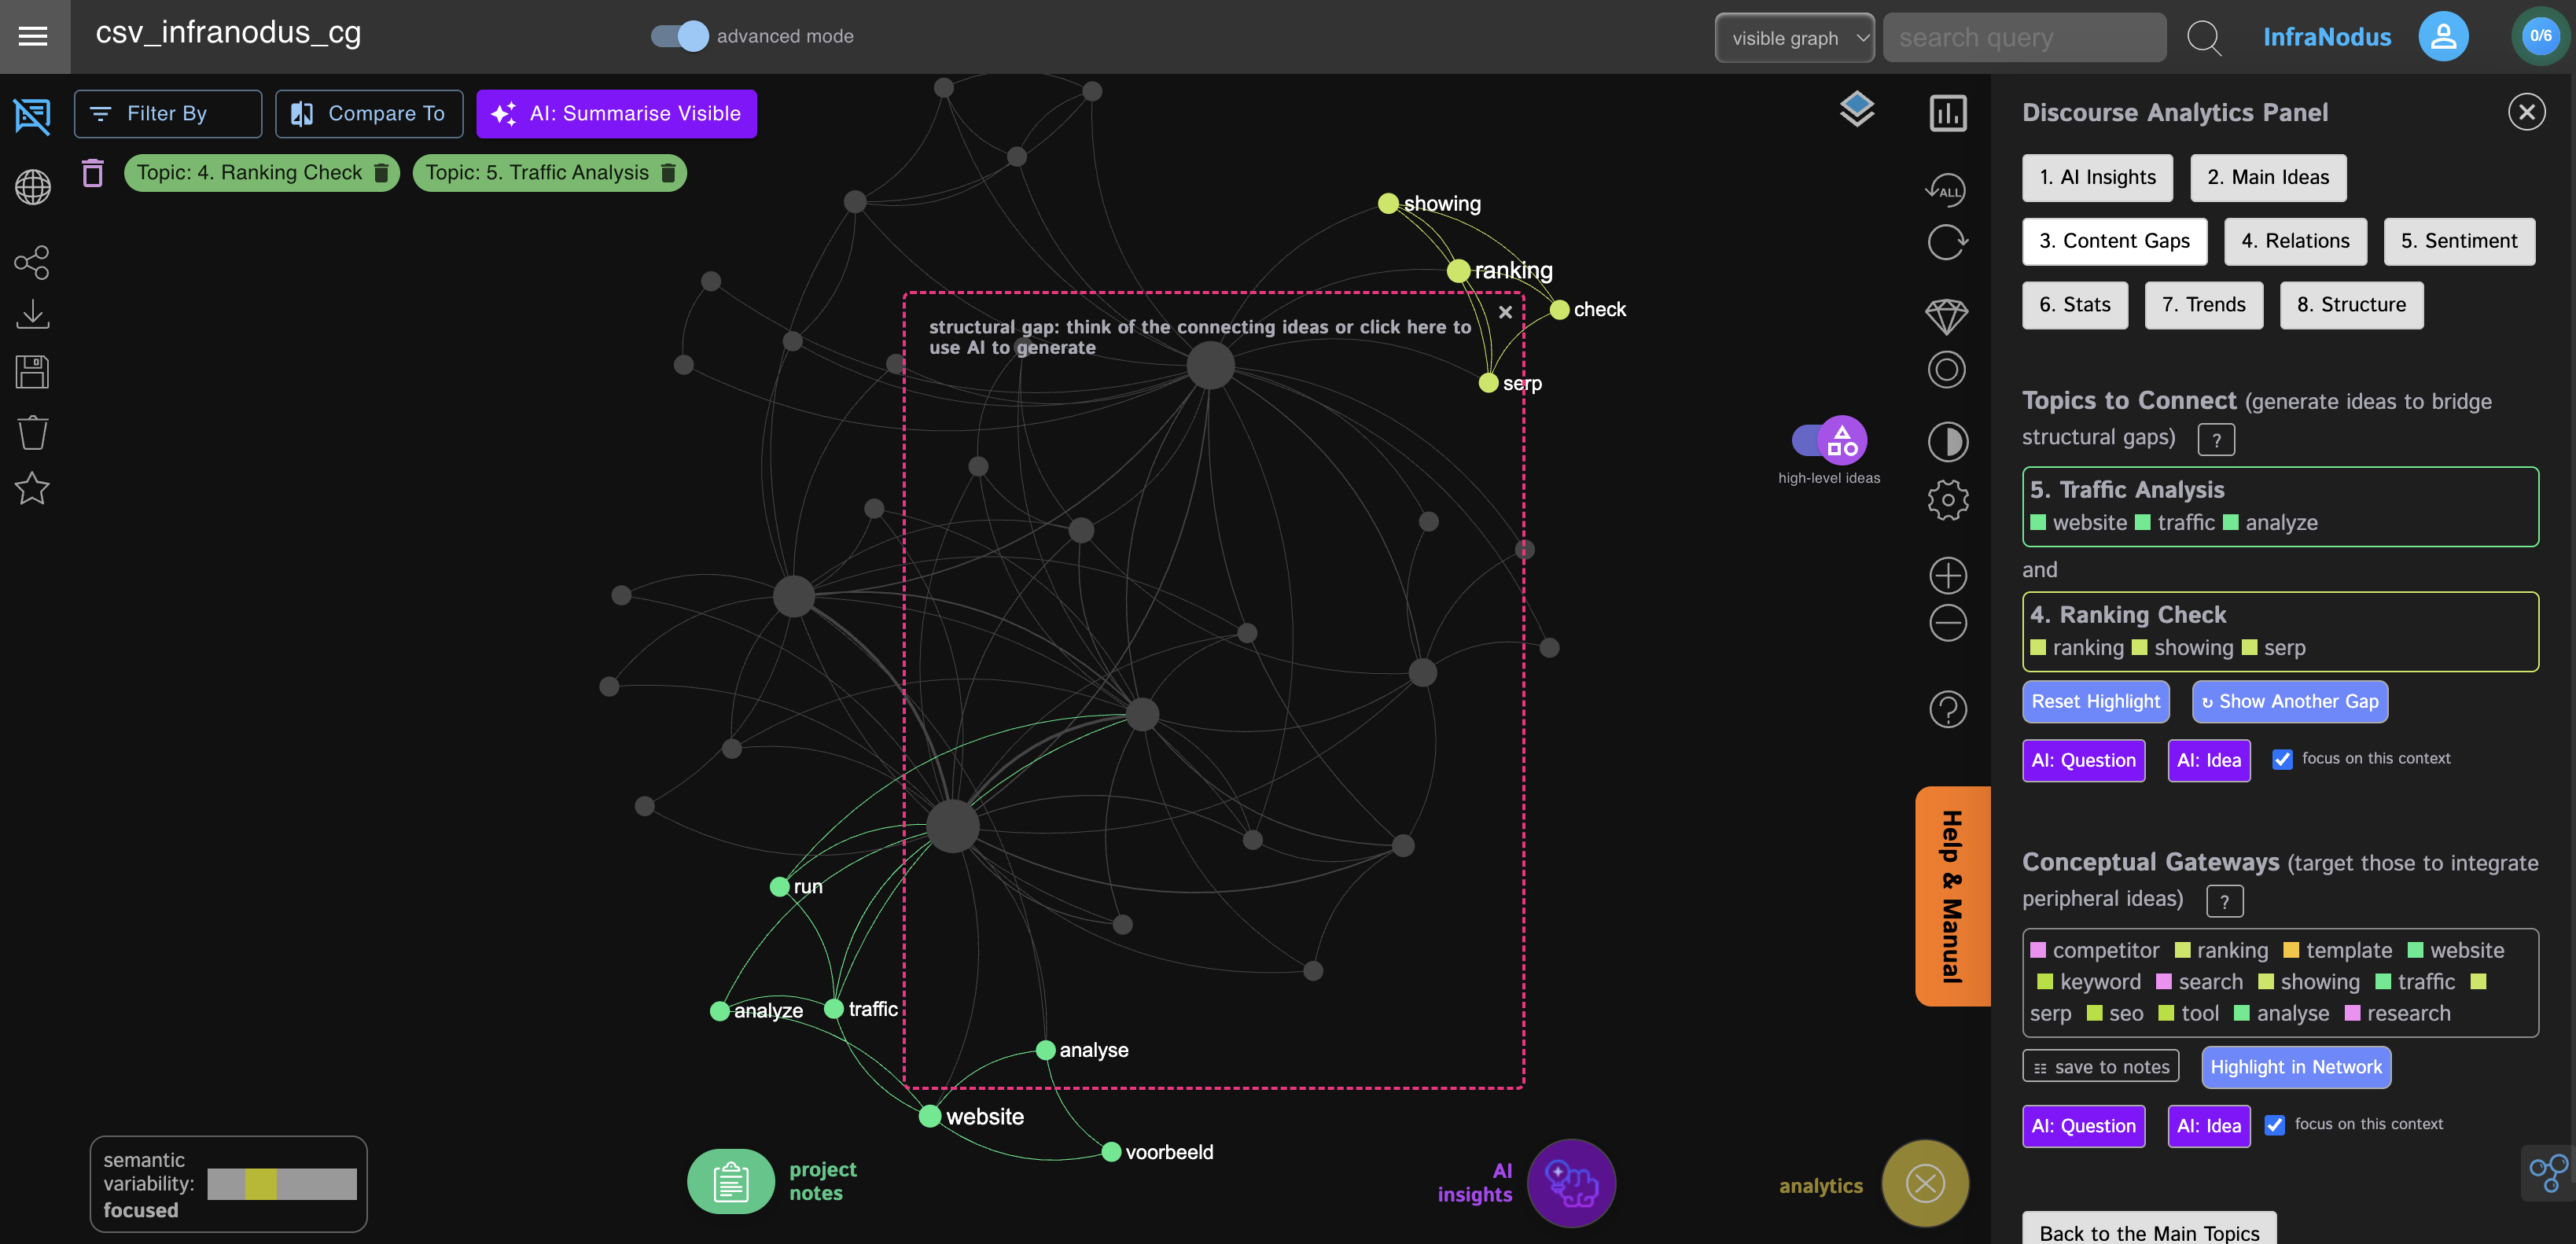Remove the Ranking Check topic filter

coord(381,173)
